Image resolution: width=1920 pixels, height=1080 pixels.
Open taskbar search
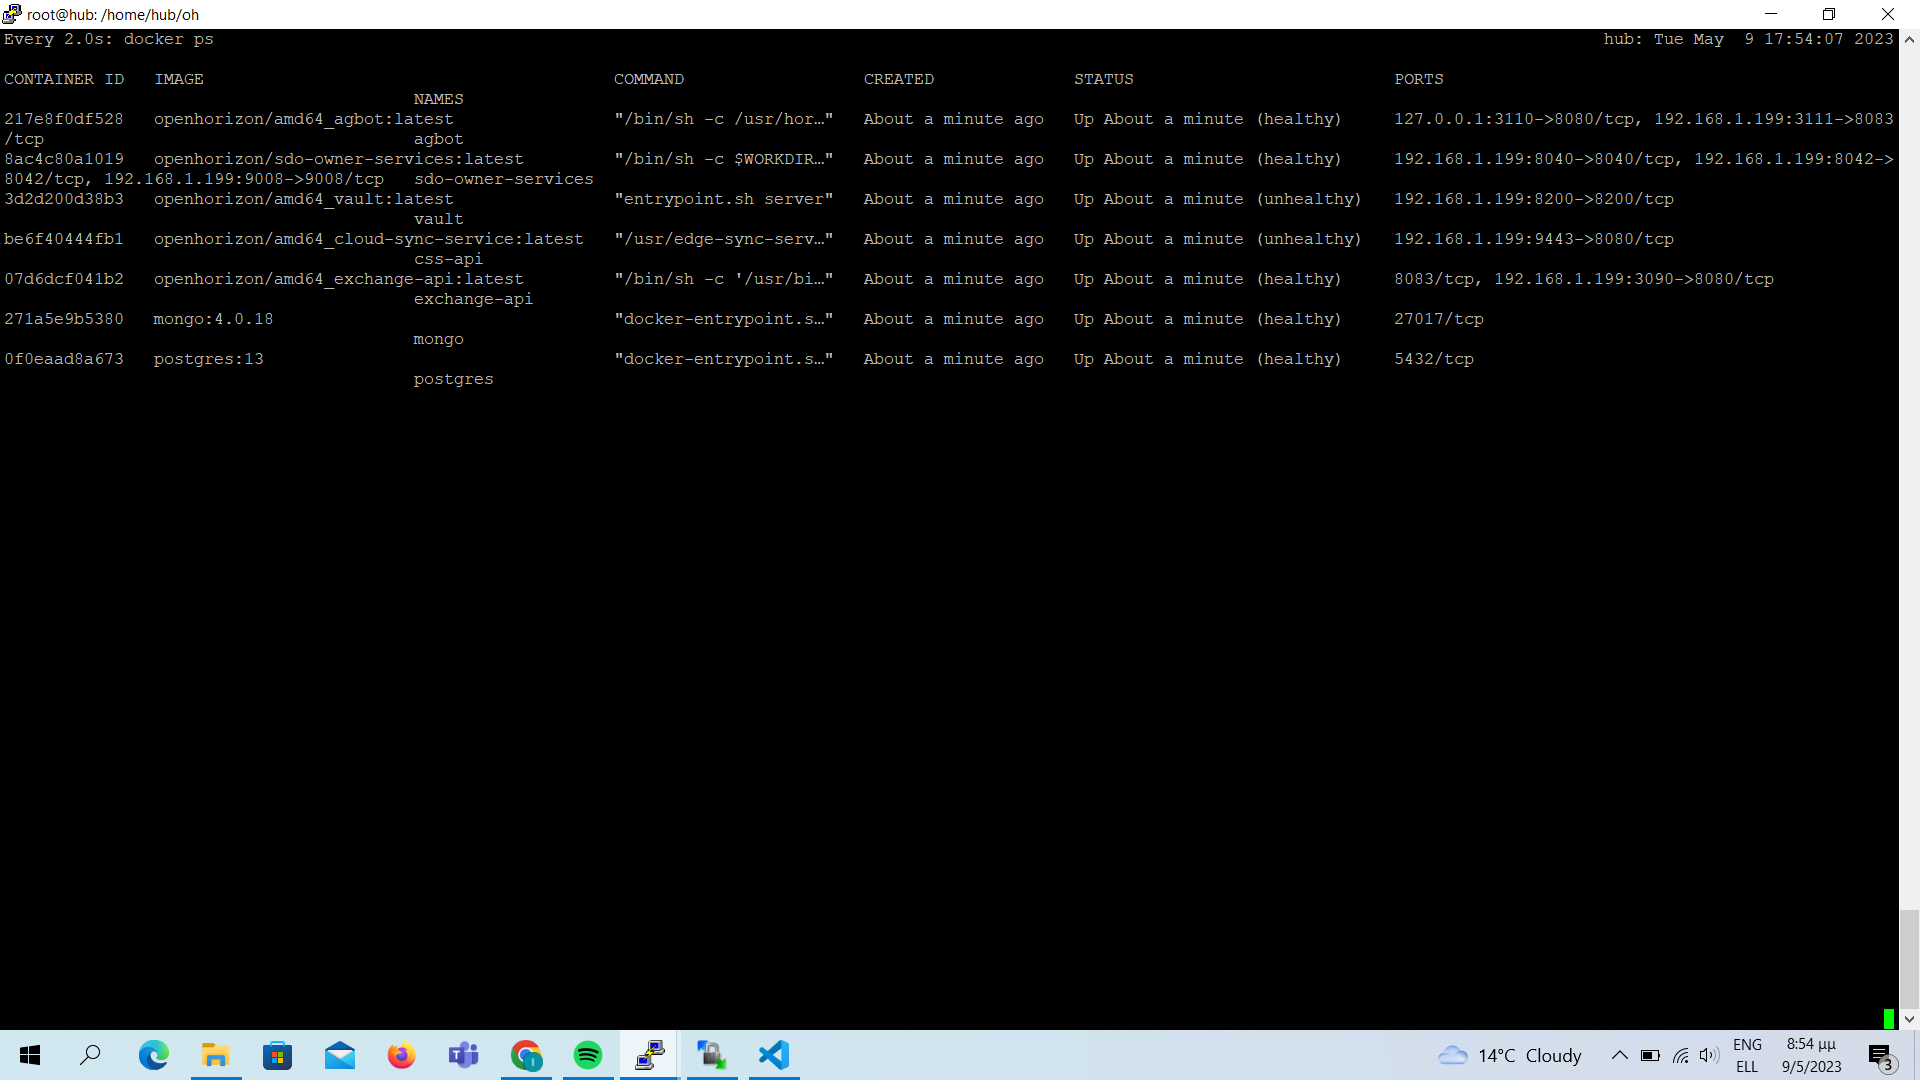pyautogui.click(x=91, y=1055)
